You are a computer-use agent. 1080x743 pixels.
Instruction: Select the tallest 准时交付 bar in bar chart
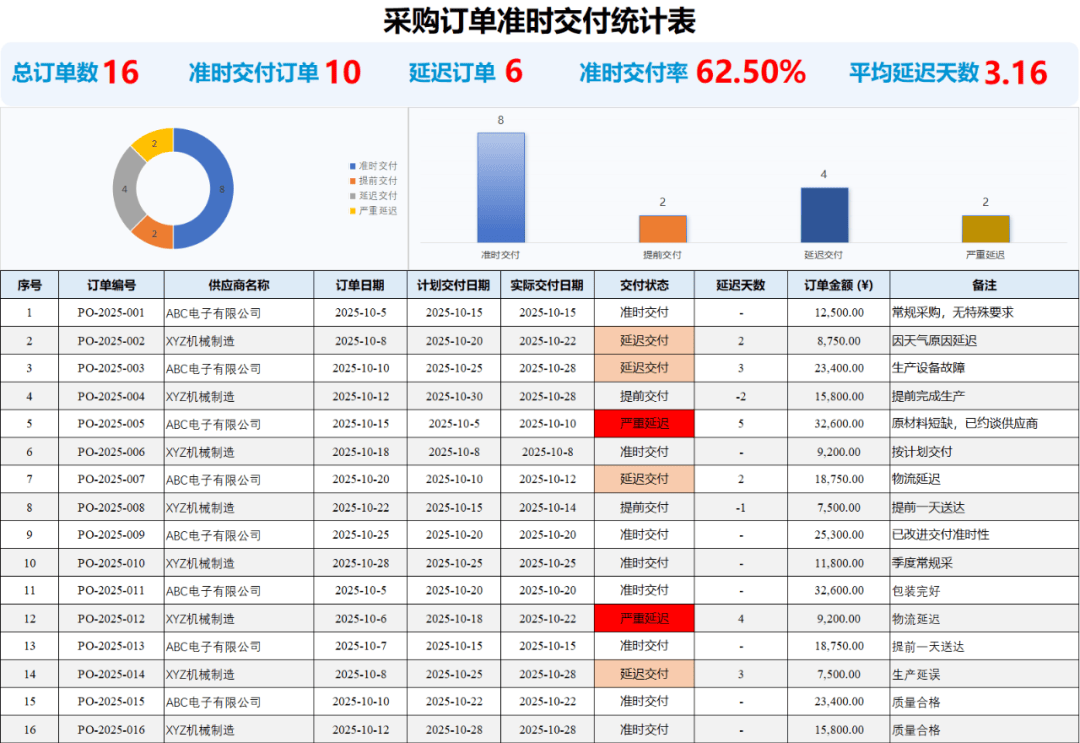(x=500, y=188)
